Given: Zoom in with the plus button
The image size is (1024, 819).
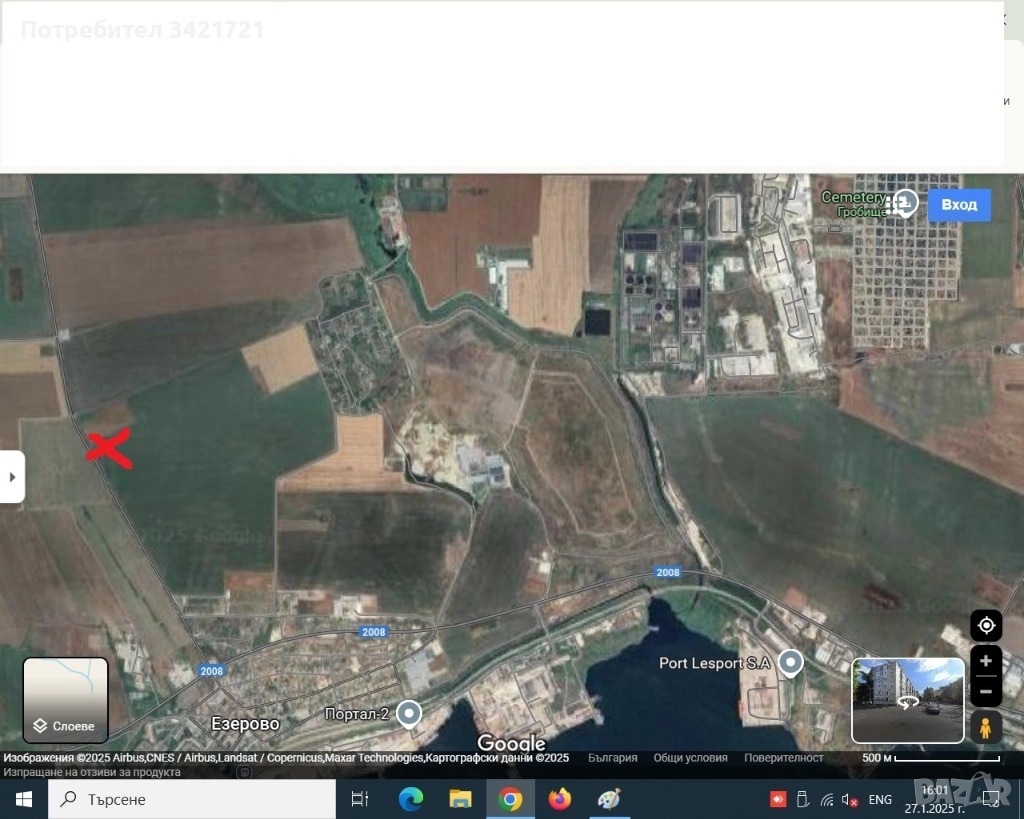Looking at the screenshot, I should [x=986, y=661].
